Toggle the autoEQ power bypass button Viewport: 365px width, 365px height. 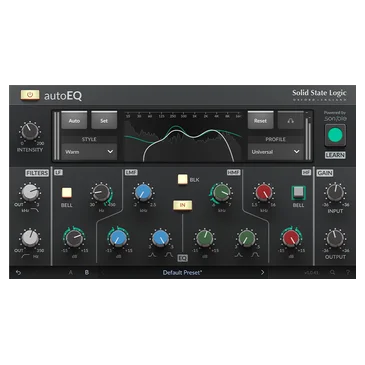coord(30,95)
